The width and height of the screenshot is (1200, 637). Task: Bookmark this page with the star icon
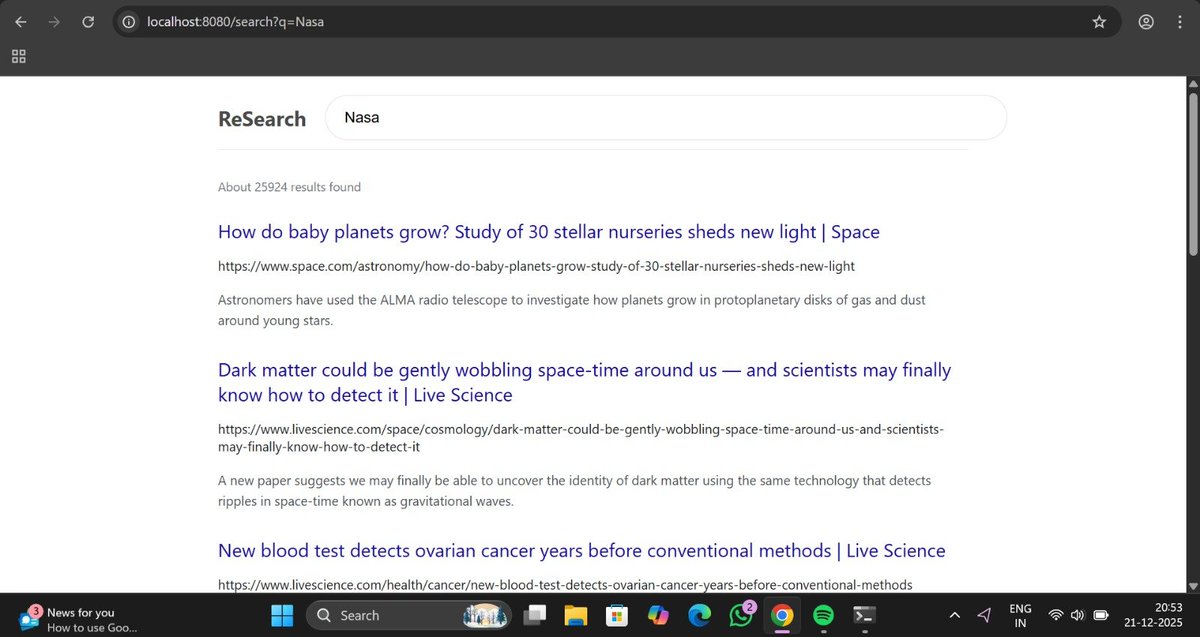click(x=1099, y=22)
